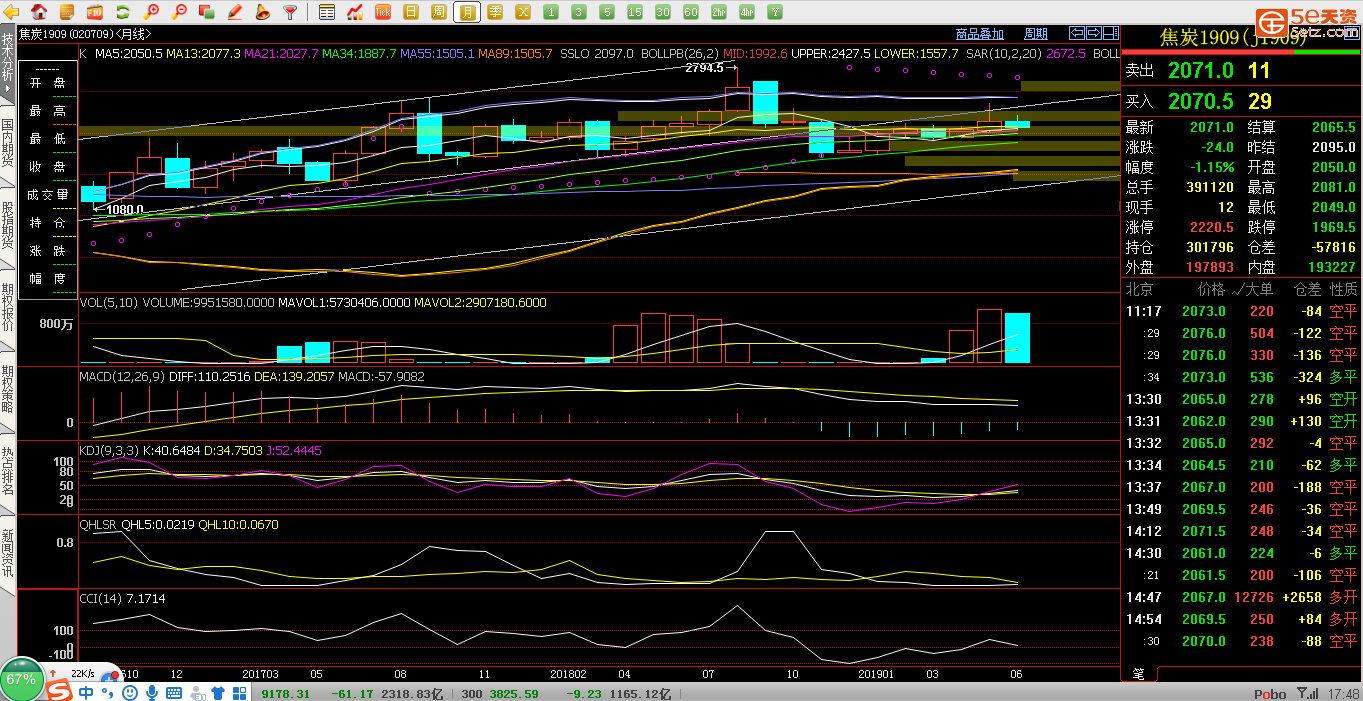1363x701 pixels.
Task: Select the red pencil drawing tool
Action: pyautogui.click(x=235, y=12)
